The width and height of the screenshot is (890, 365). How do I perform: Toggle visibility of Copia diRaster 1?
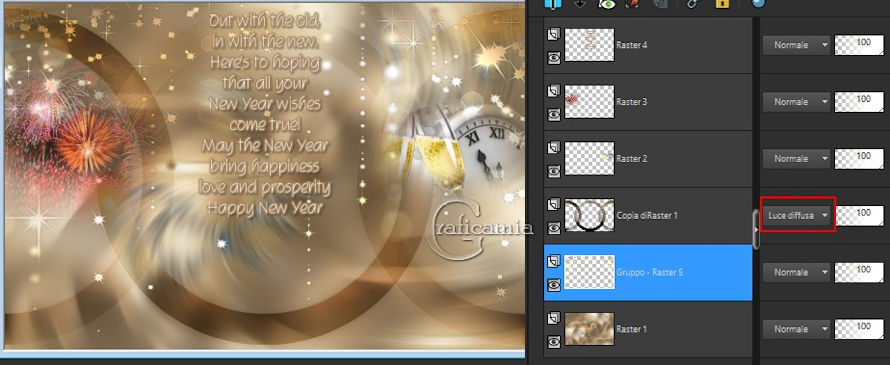pos(553,228)
